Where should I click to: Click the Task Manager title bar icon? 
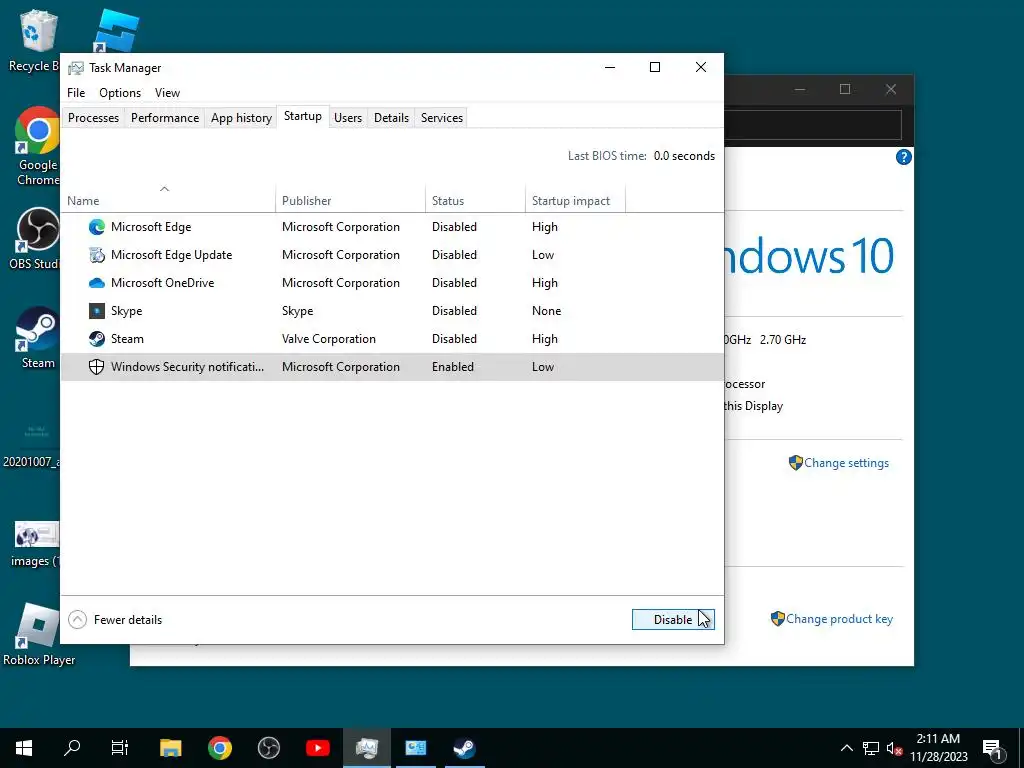click(76, 68)
